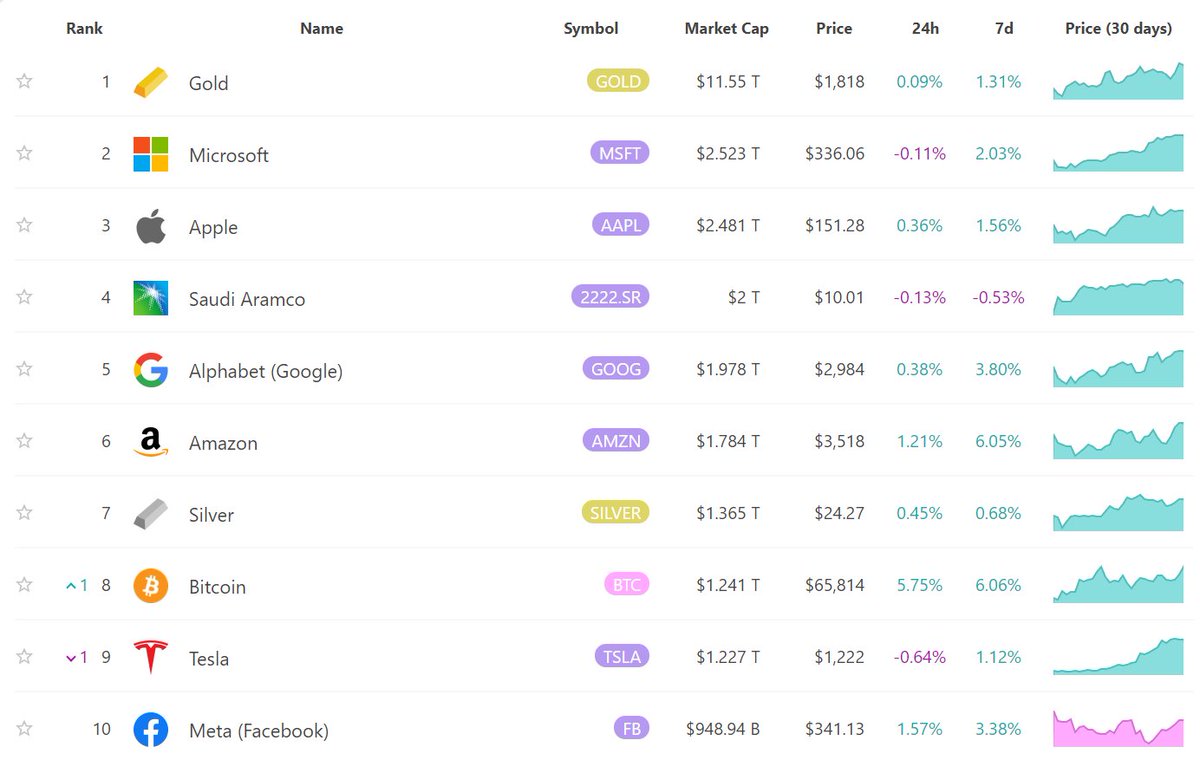Viewport: 1200px width, 760px height.
Task: Open Meta's pink 30-day price chart
Action: [1118, 729]
